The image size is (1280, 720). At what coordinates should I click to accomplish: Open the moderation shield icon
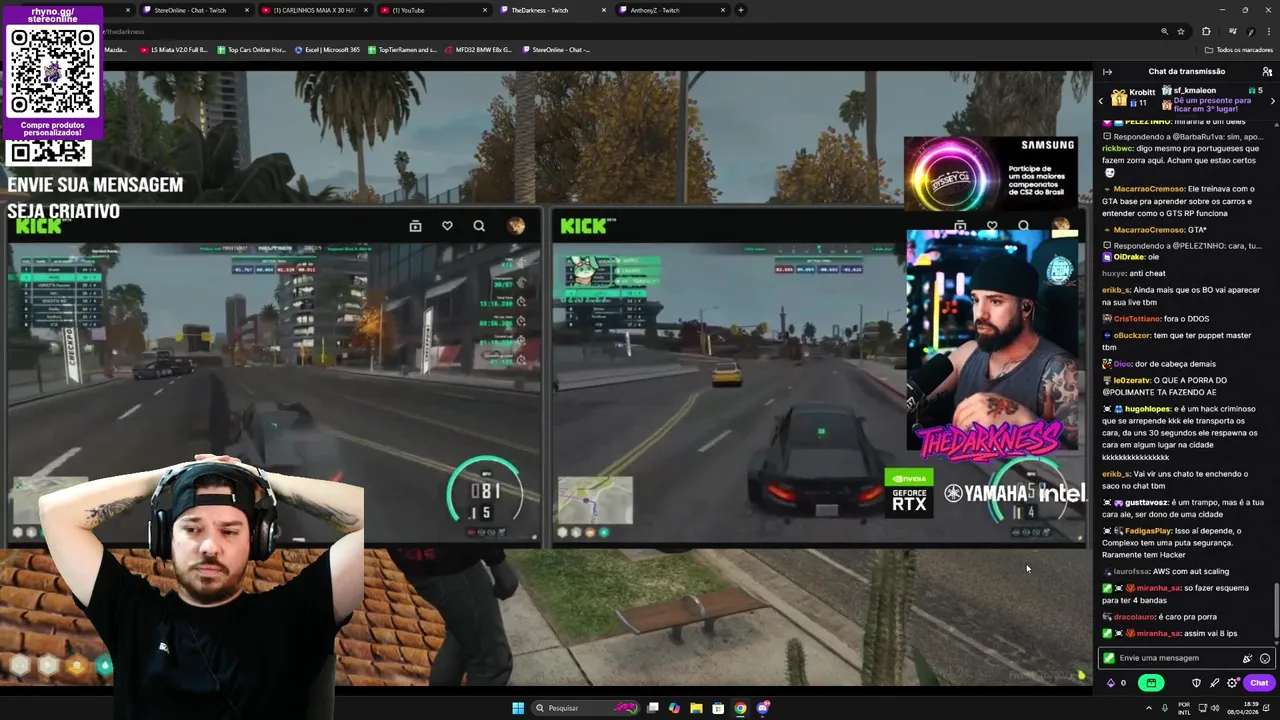click(x=1196, y=683)
